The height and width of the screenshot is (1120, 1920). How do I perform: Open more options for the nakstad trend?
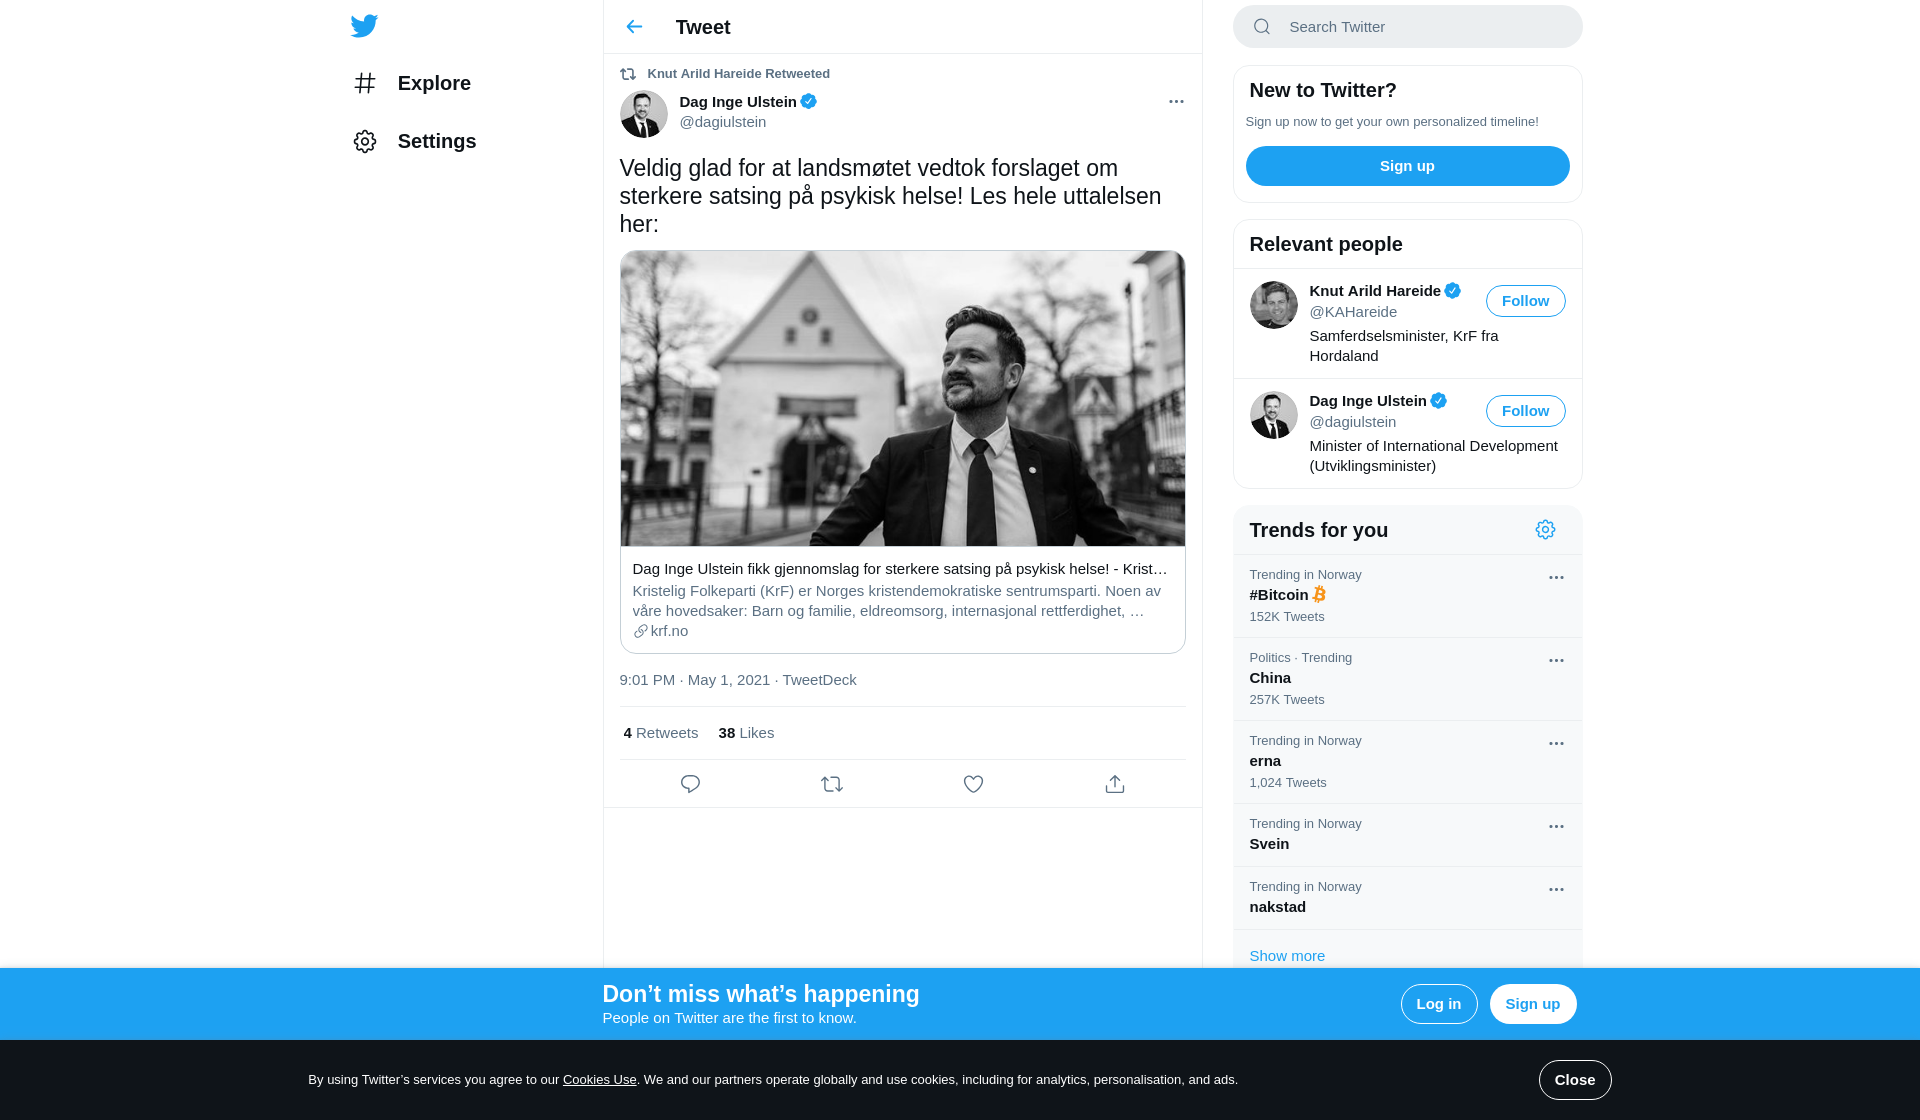(1556, 890)
